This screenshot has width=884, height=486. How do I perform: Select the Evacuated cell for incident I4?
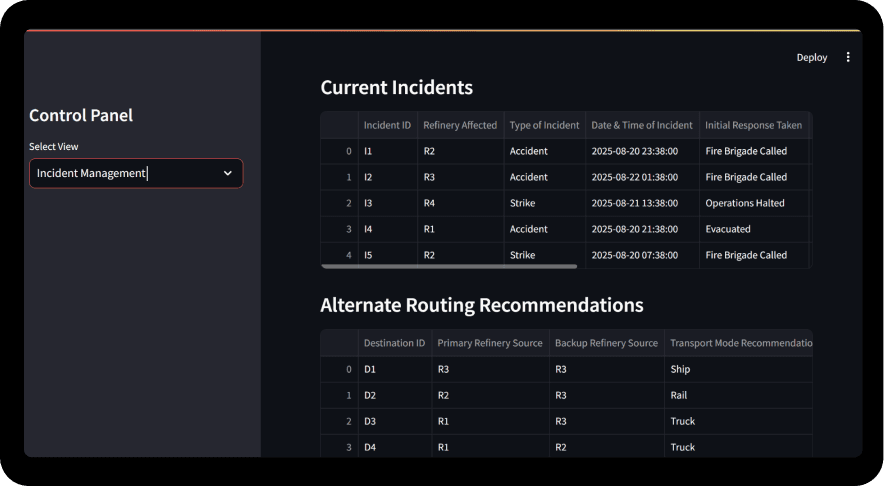(x=728, y=229)
